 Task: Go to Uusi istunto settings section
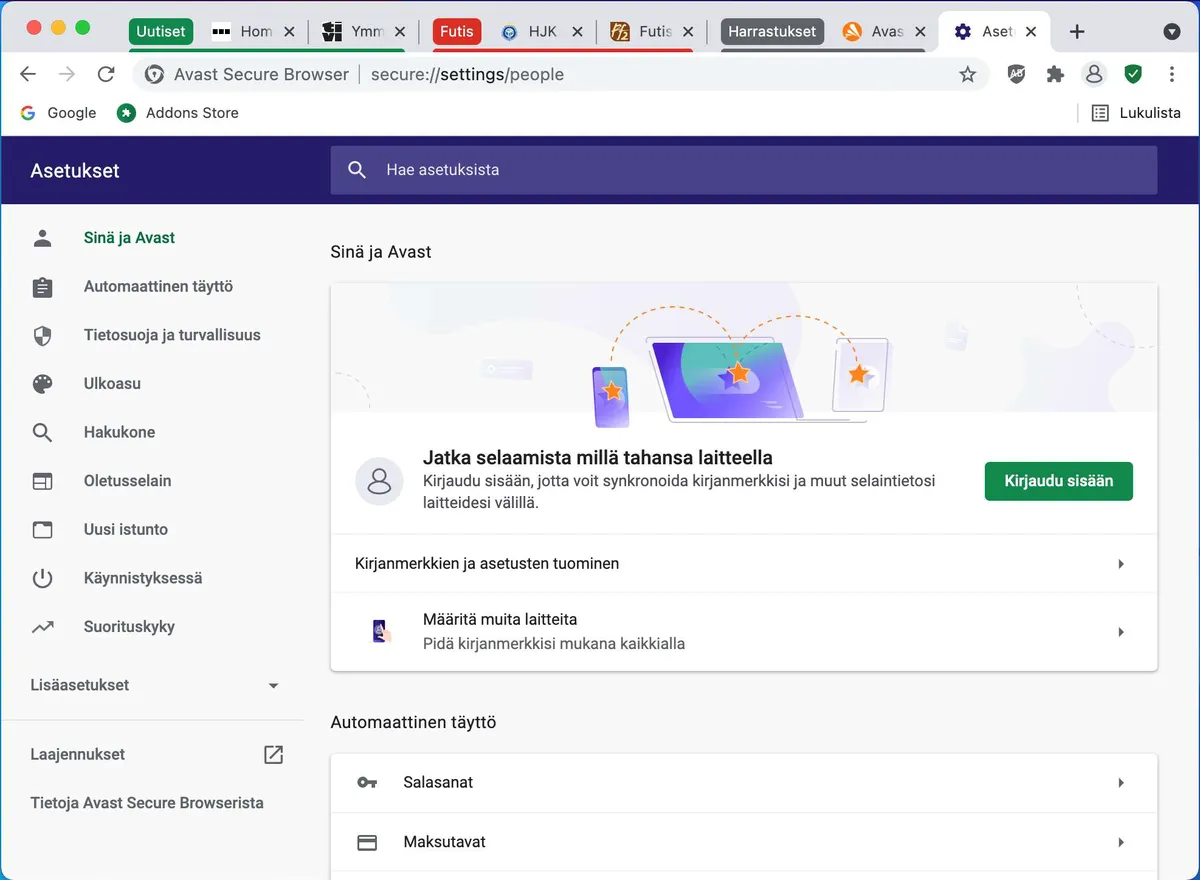[126, 530]
